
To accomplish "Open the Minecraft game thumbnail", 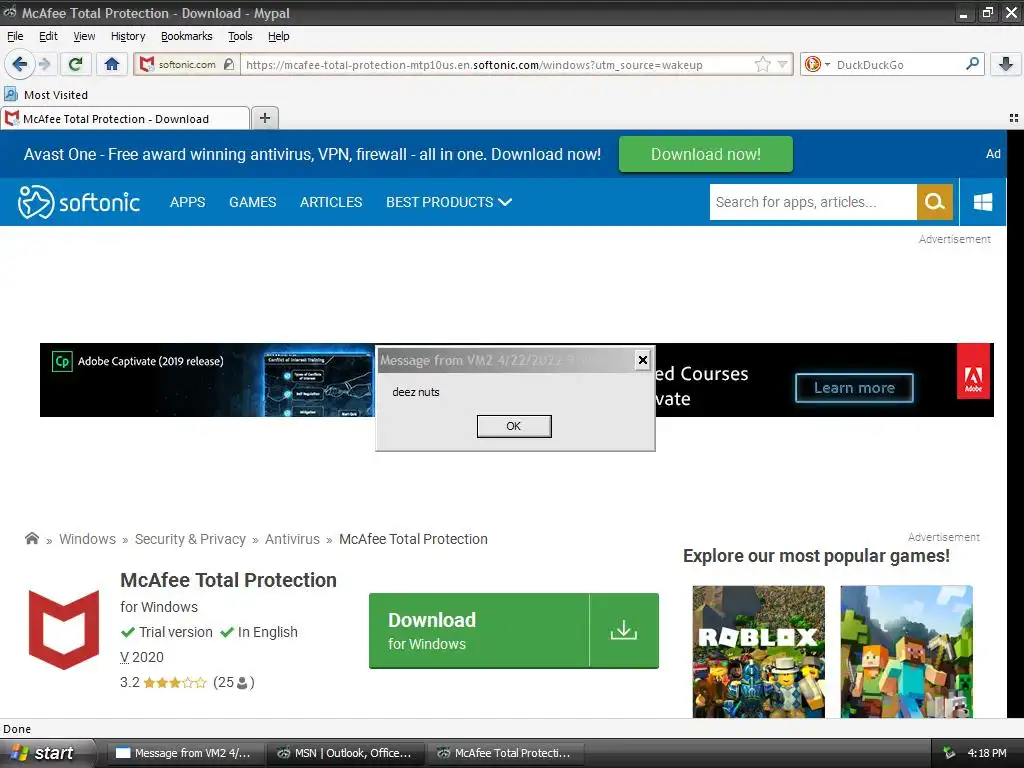I will click(x=906, y=651).
